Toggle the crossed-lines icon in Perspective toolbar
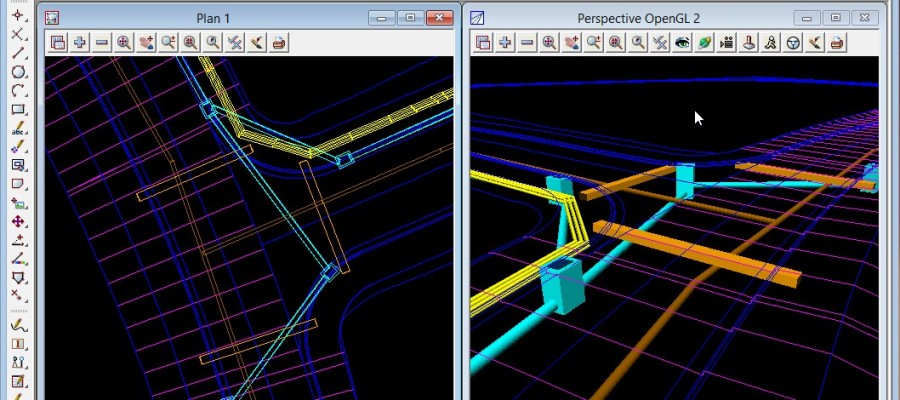 pyautogui.click(x=660, y=42)
